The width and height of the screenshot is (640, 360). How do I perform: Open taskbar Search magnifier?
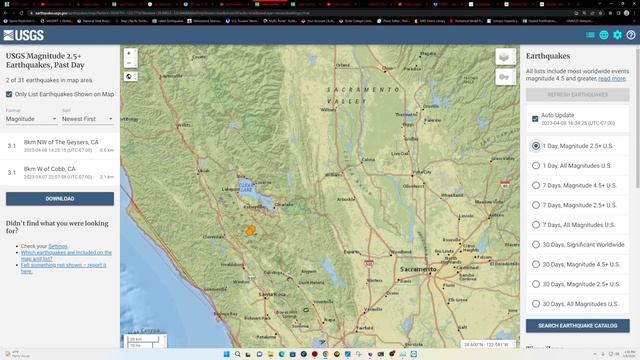(x=238, y=354)
